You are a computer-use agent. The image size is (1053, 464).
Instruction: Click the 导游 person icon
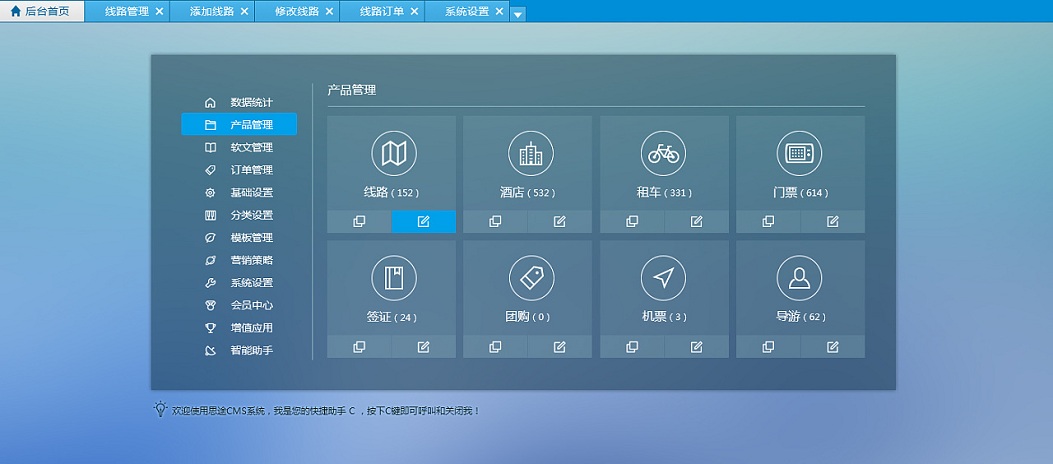799,278
